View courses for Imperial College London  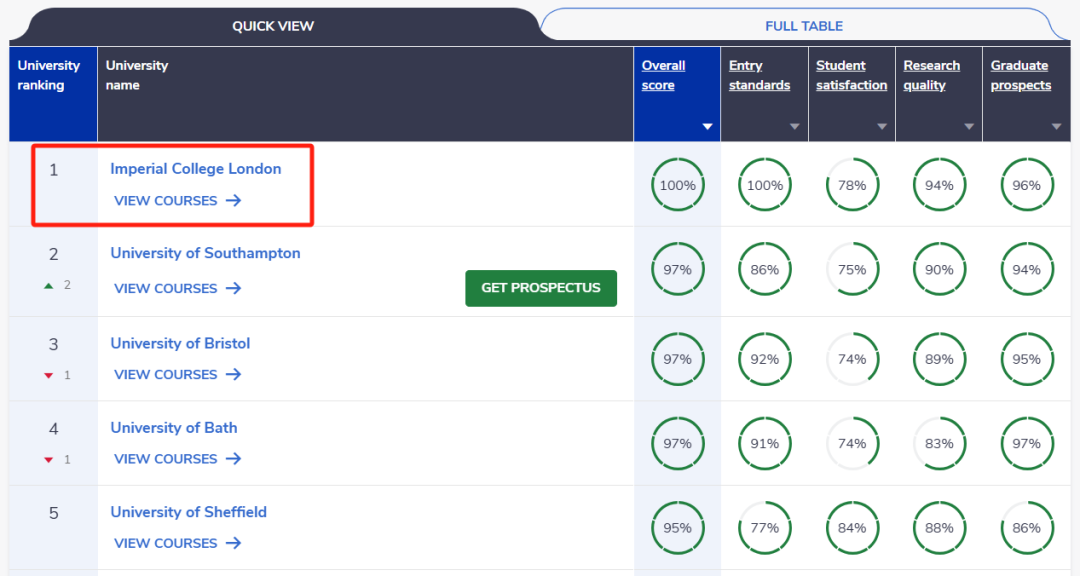[x=178, y=200]
